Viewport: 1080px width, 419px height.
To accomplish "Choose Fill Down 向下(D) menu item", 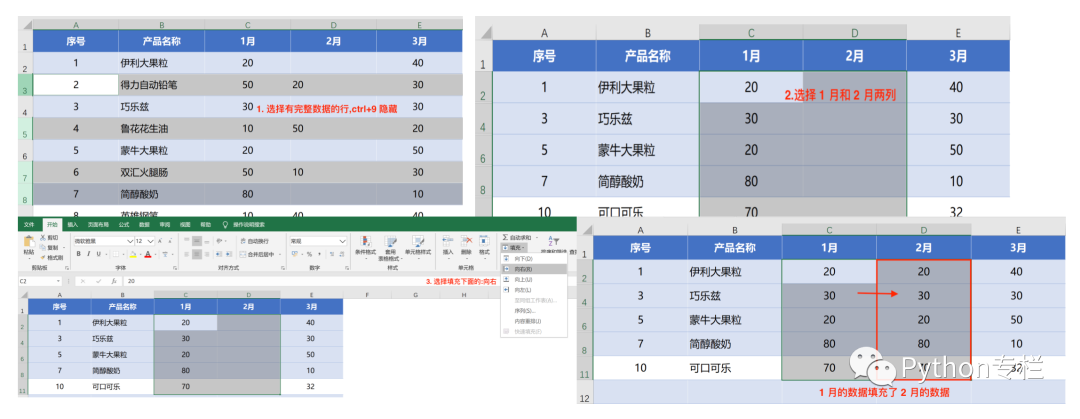I will click(x=534, y=258).
